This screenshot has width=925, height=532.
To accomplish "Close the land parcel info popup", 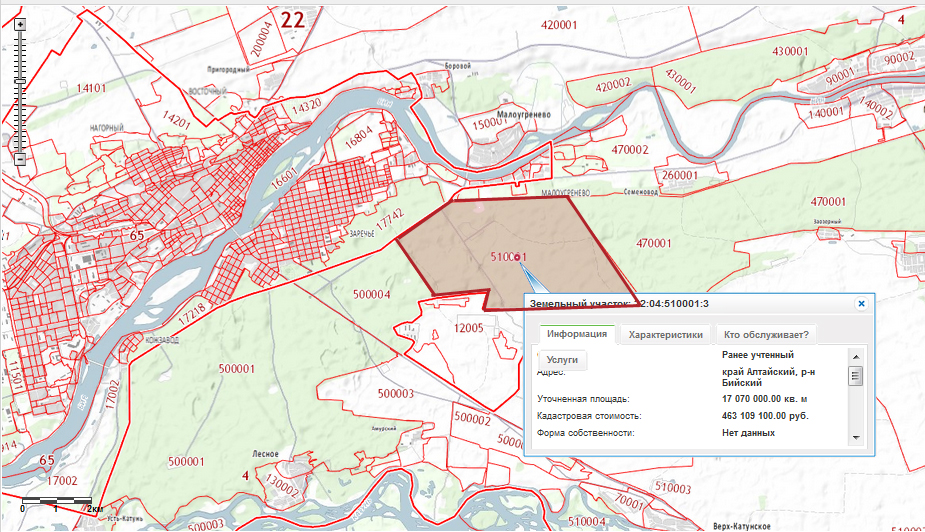I will [860, 303].
